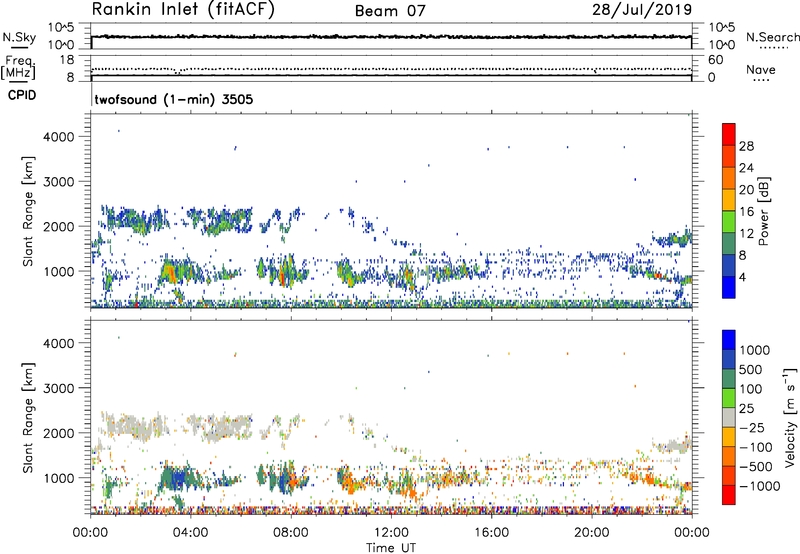Viewport: 800px width, 554px height.
Task: Click the '20:00' time axis tick label
Action: point(591,533)
